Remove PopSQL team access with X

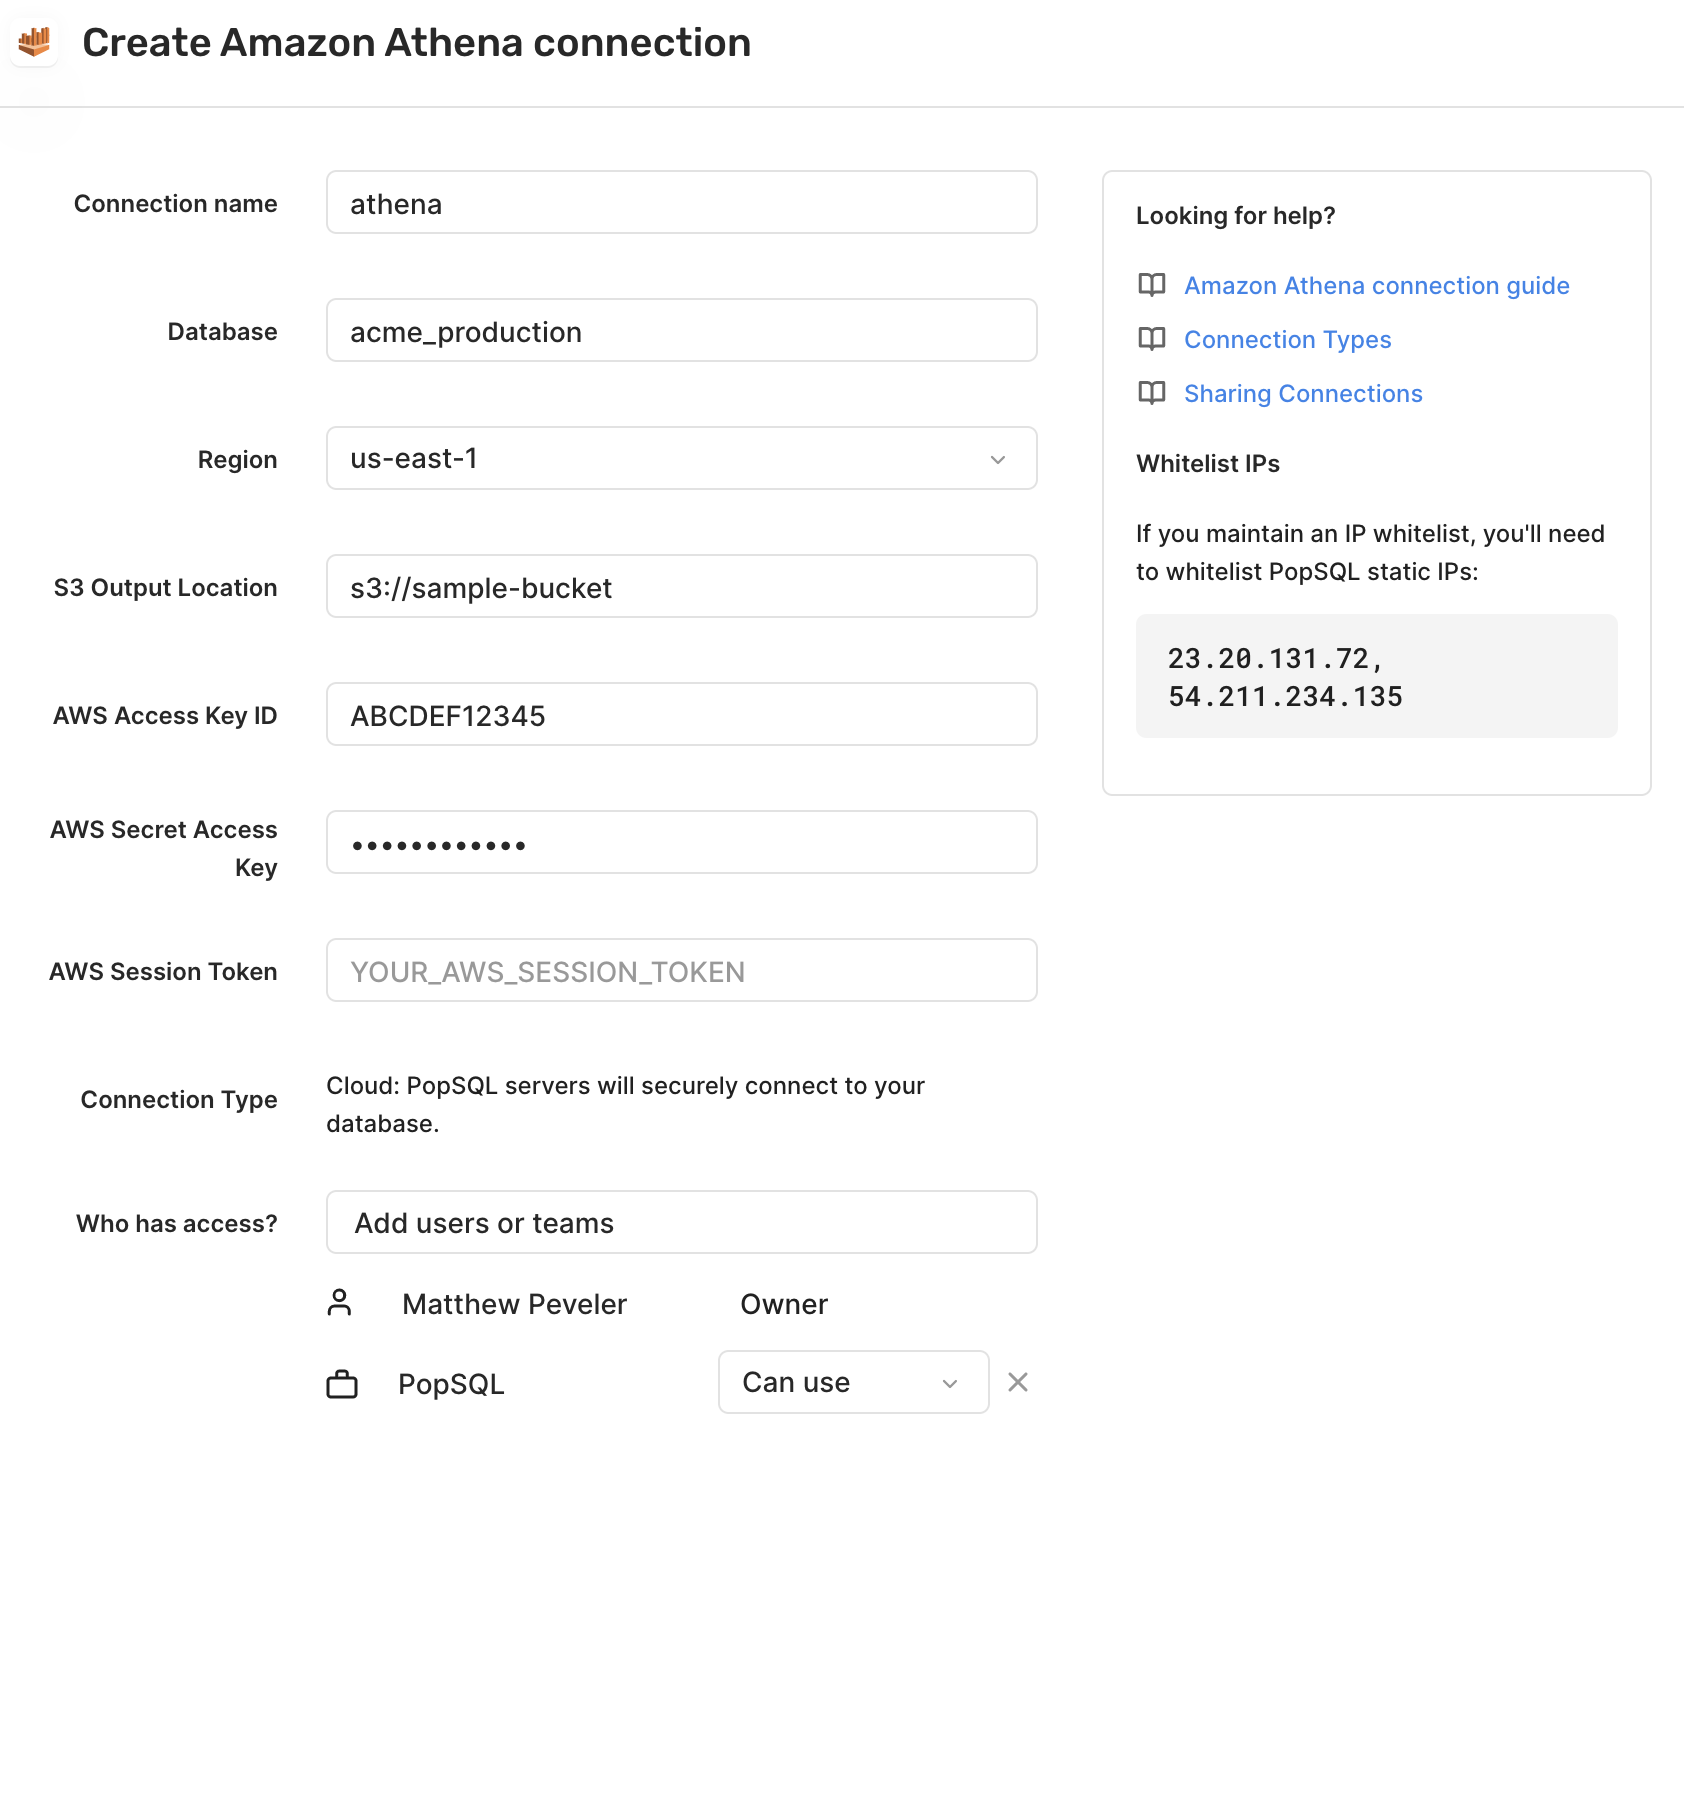tap(1018, 1382)
